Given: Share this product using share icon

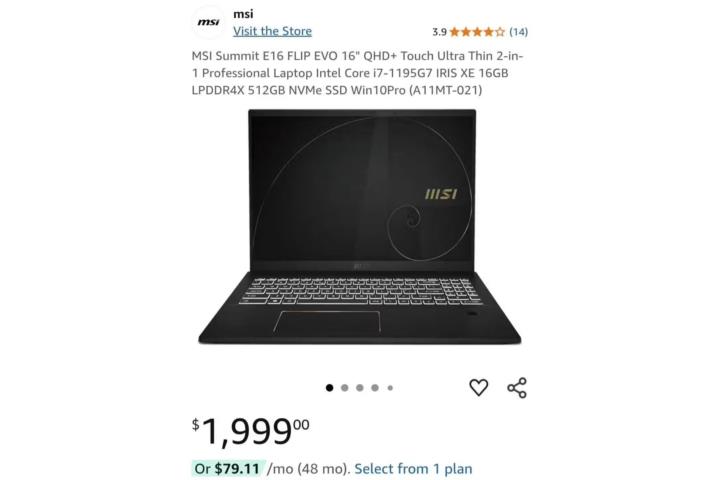Looking at the screenshot, I should pos(517,388).
